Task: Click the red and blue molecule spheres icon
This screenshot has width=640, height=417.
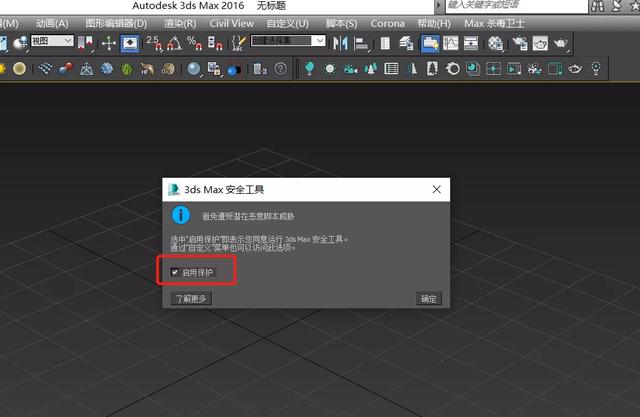Action: (66, 69)
